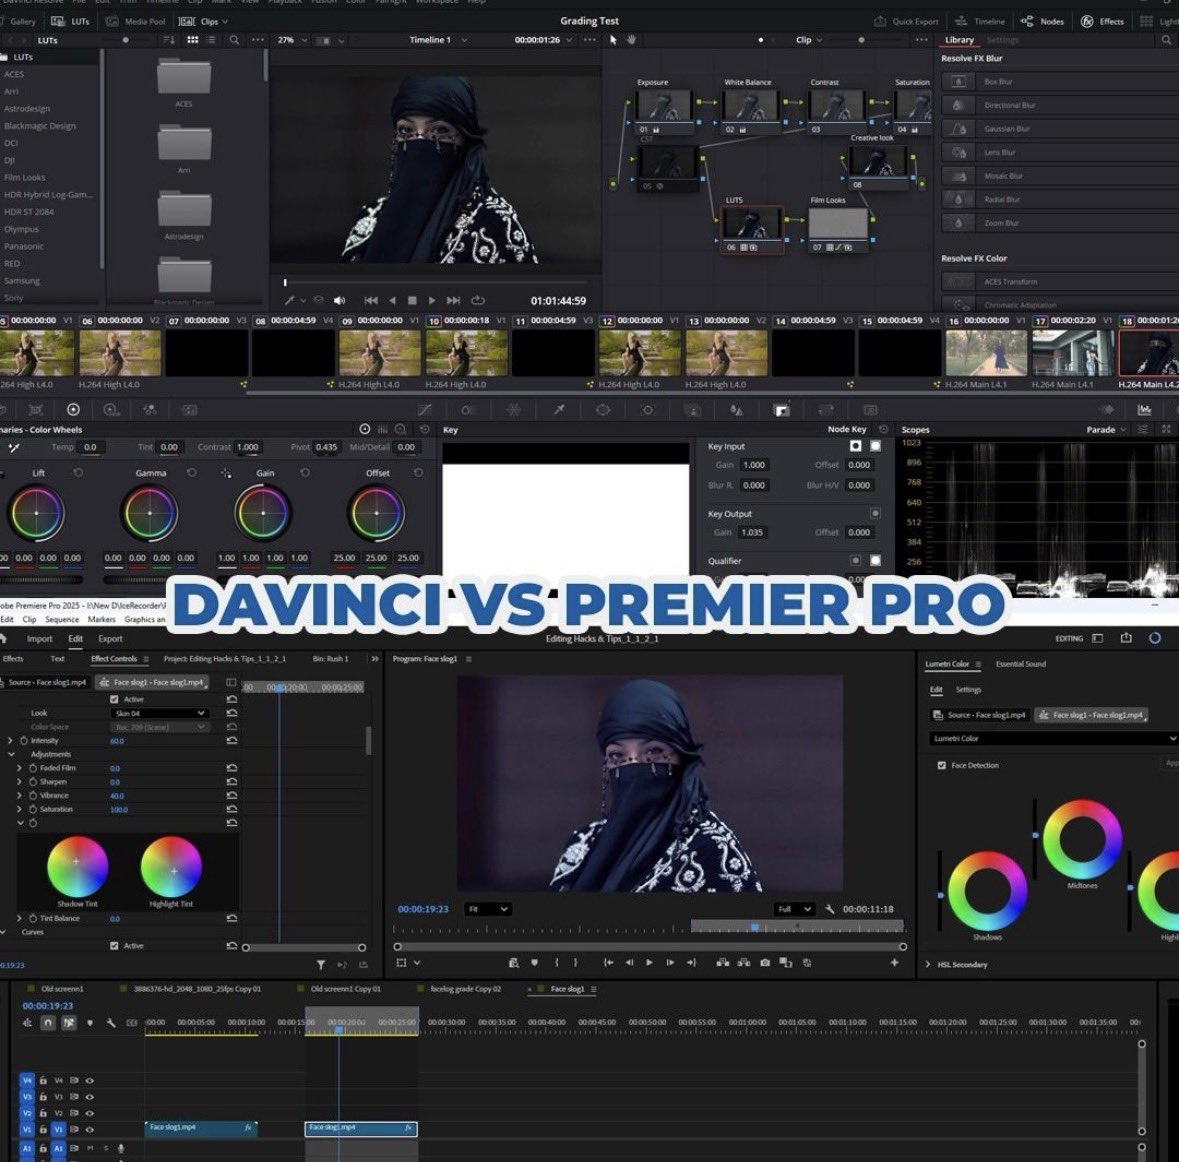Click the Premiere share/export icon top right
This screenshot has width=1179, height=1162.
click(x=1126, y=638)
